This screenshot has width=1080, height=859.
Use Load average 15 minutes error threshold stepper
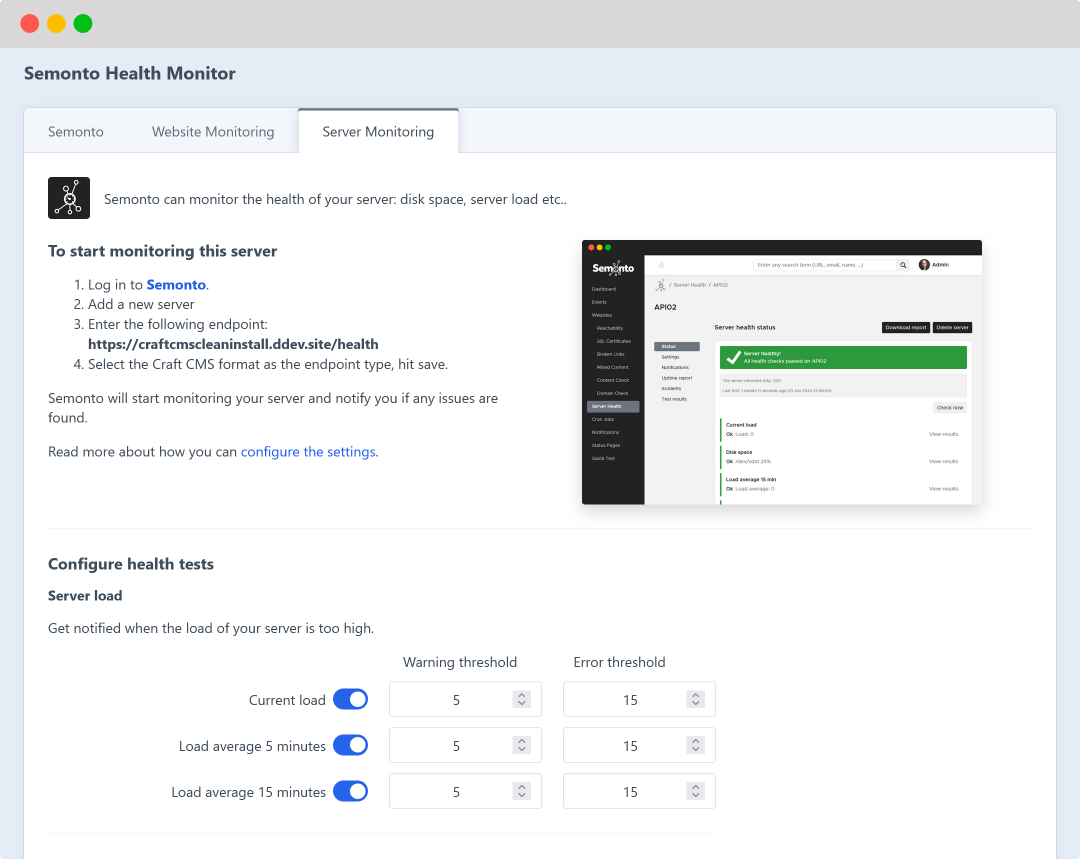pos(696,791)
